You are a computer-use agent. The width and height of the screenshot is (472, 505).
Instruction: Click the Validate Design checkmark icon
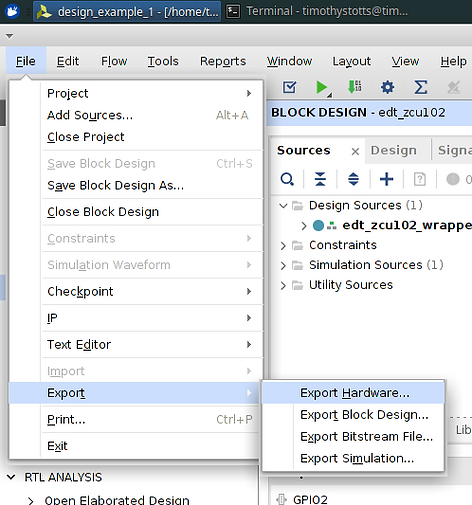coord(289,87)
